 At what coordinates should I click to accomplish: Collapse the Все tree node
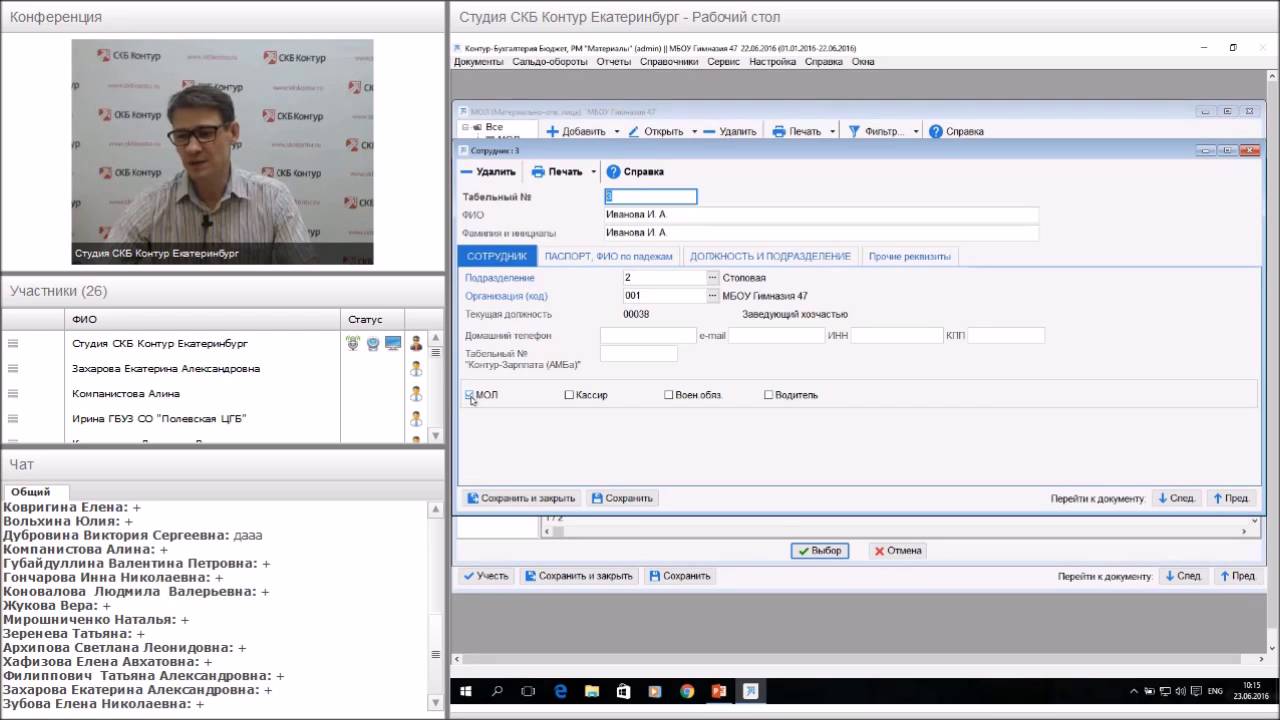point(465,127)
